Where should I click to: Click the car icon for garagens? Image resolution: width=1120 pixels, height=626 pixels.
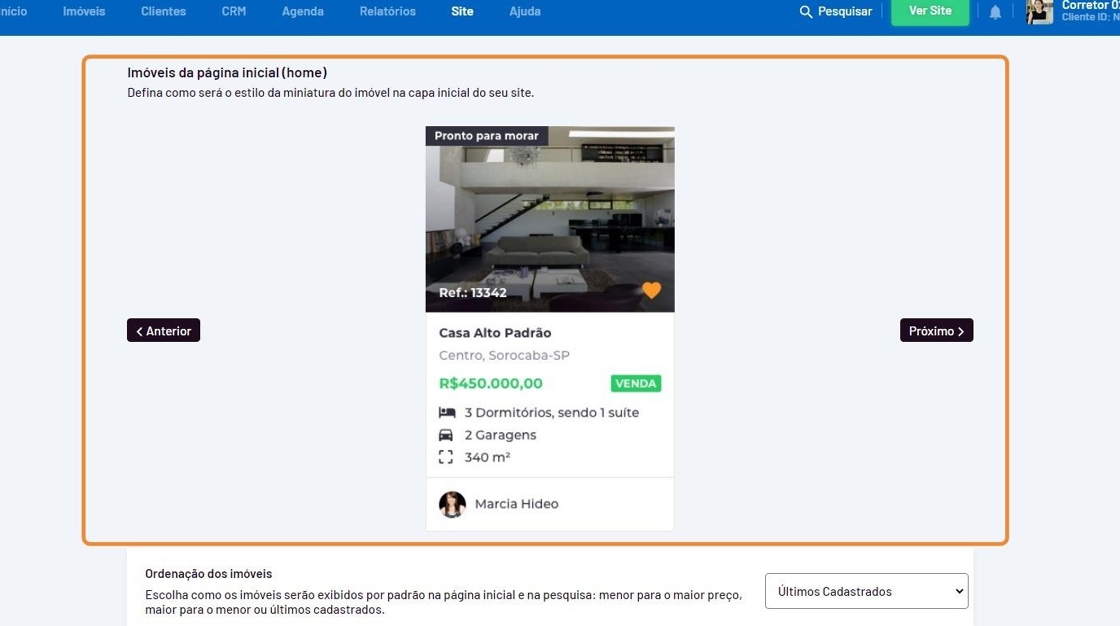pos(447,435)
